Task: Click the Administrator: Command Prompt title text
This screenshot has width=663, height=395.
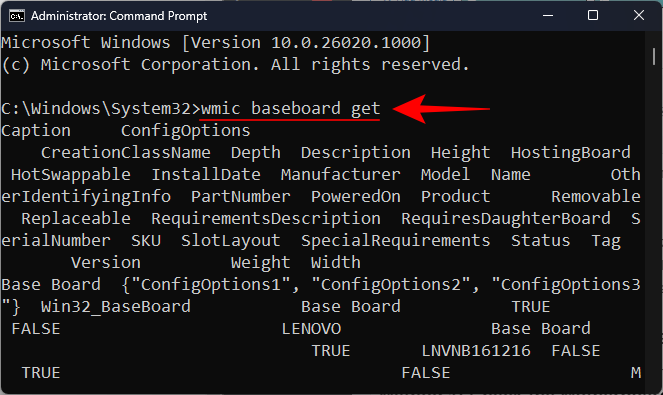Action: pyautogui.click(x=119, y=16)
